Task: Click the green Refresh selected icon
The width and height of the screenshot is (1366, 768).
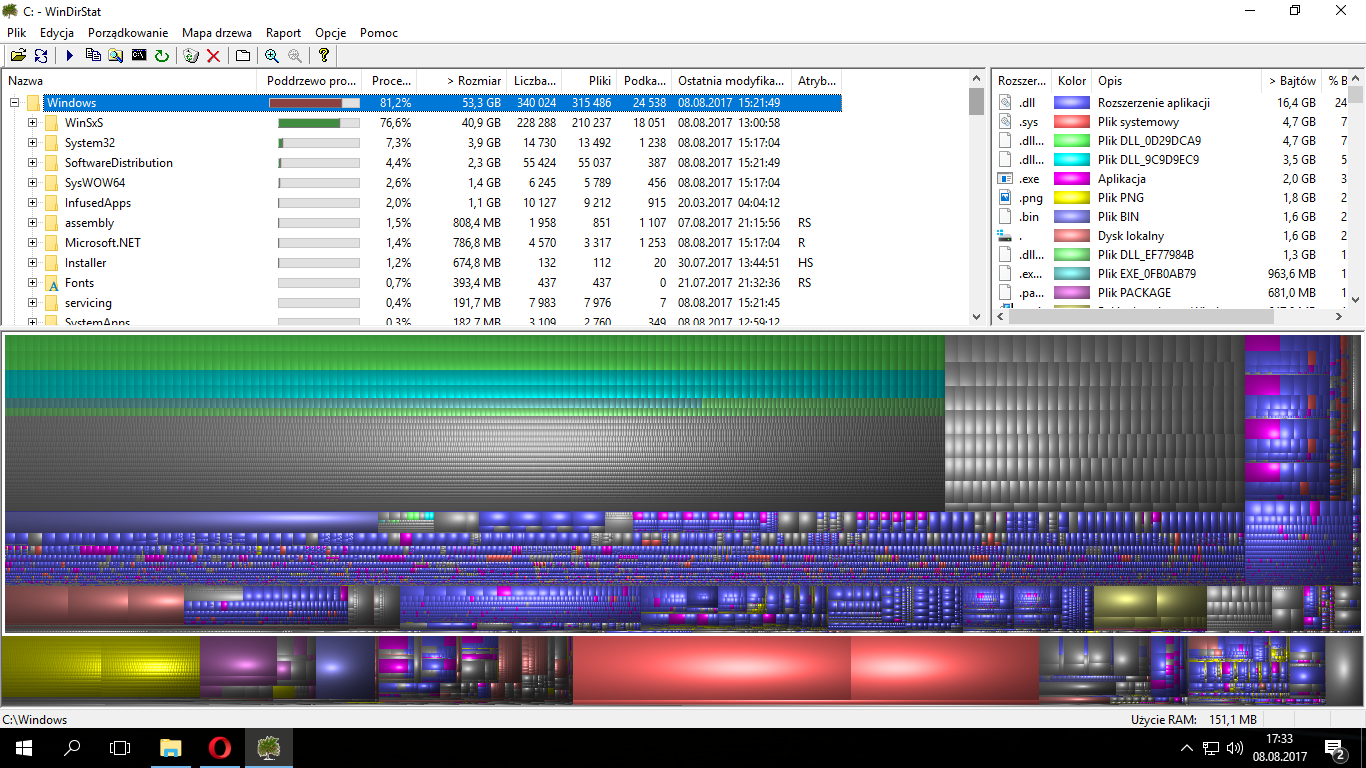Action: click(x=162, y=56)
